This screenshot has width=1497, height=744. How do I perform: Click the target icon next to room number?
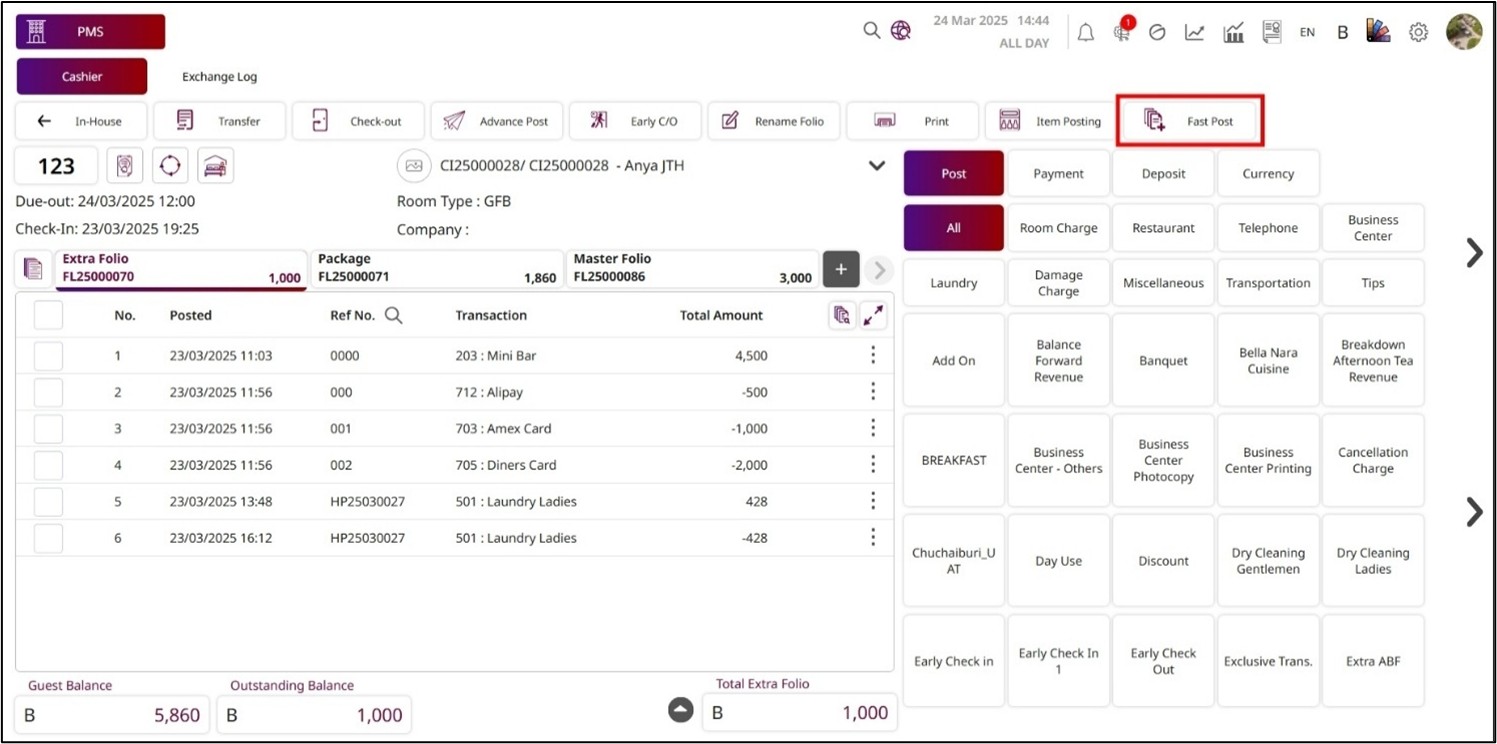[x=170, y=166]
